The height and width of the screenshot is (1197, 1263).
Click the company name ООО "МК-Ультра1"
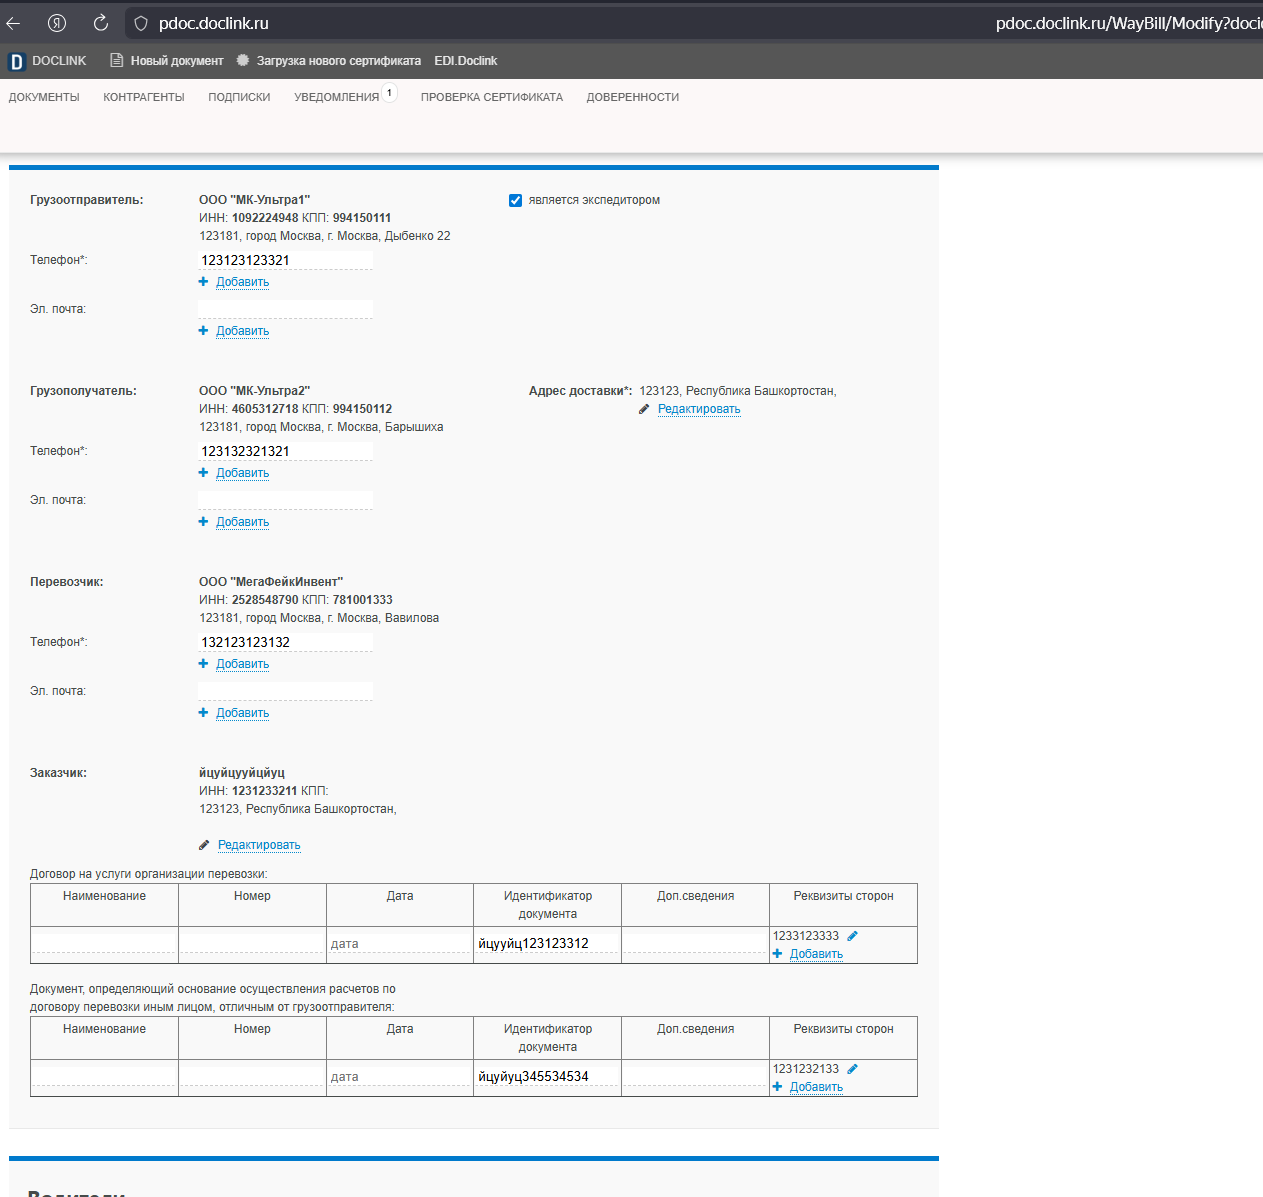coord(254,200)
